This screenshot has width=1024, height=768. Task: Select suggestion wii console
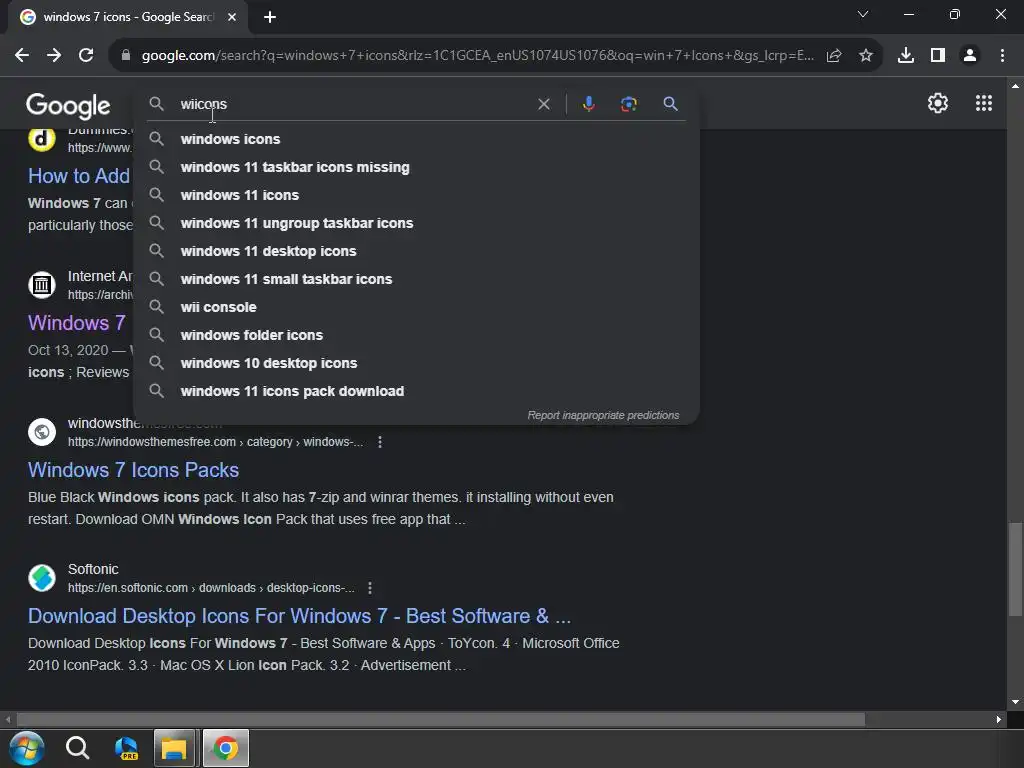[x=416, y=308]
